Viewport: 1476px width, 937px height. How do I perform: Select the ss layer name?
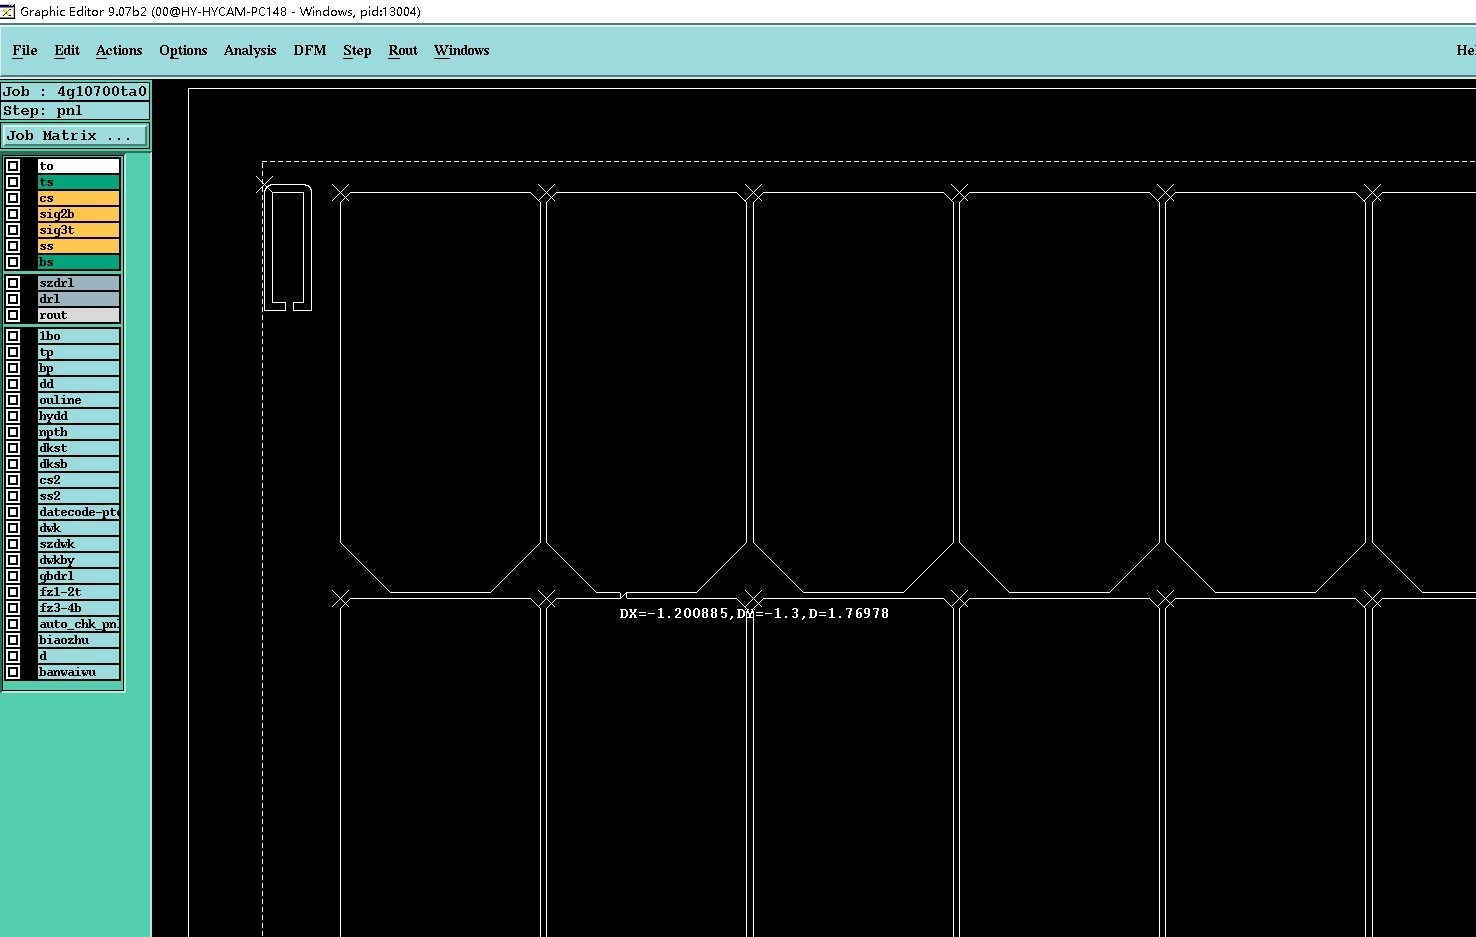click(x=79, y=246)
